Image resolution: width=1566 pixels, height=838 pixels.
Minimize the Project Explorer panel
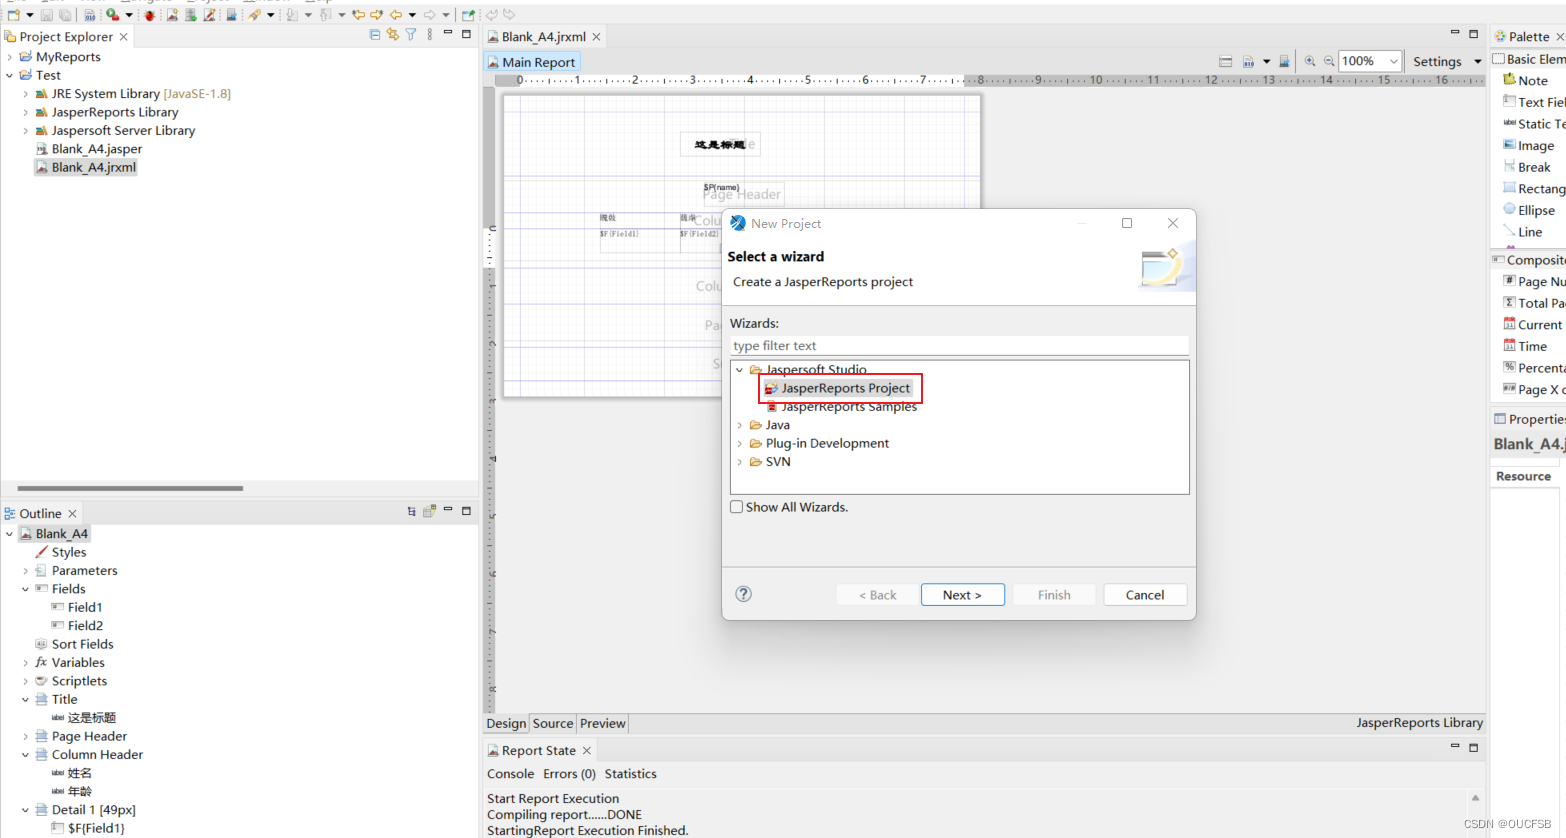coord(448,33)
